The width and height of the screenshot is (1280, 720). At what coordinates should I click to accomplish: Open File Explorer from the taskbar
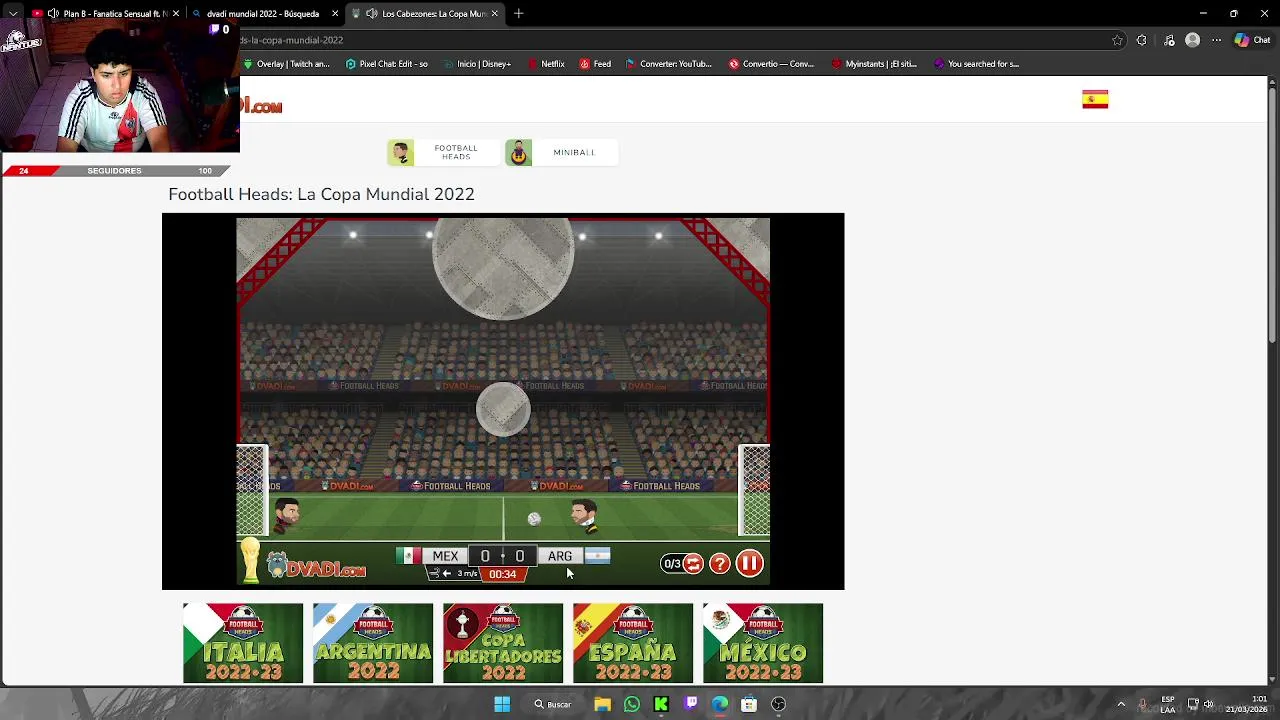coord(602,704)
